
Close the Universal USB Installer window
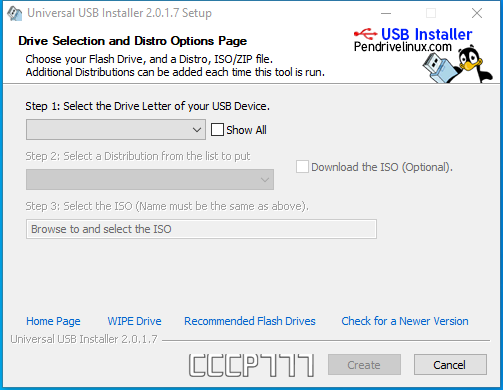click(x=477, y=13)
